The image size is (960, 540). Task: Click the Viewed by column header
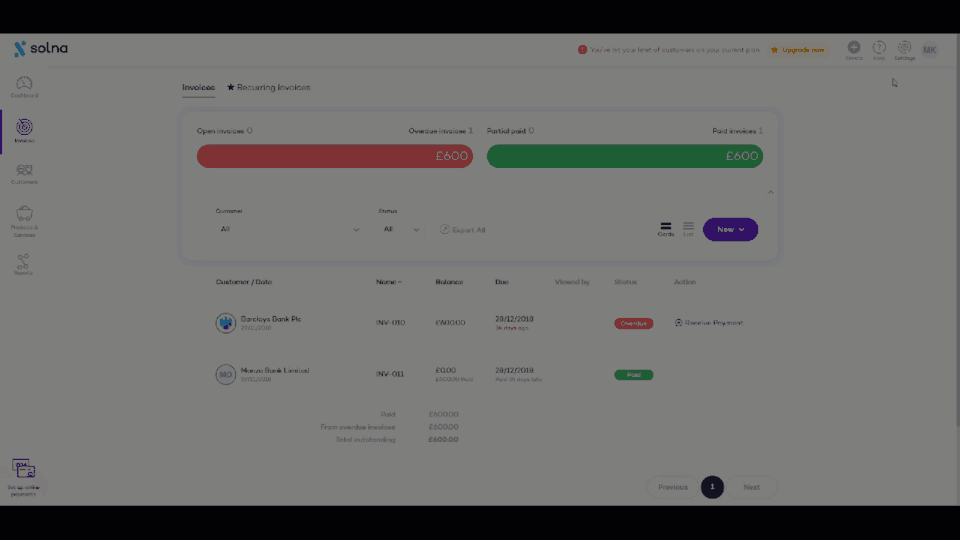coord(572,282)
